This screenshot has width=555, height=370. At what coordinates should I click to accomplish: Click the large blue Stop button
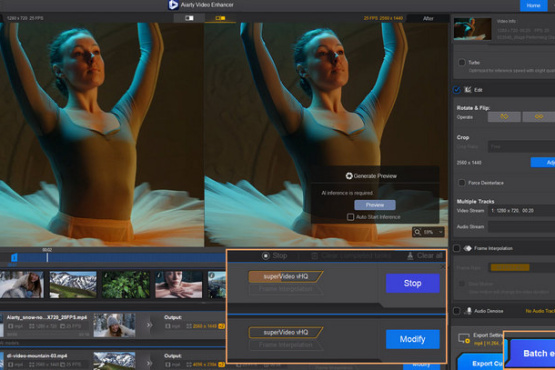(x=413, y=283)
